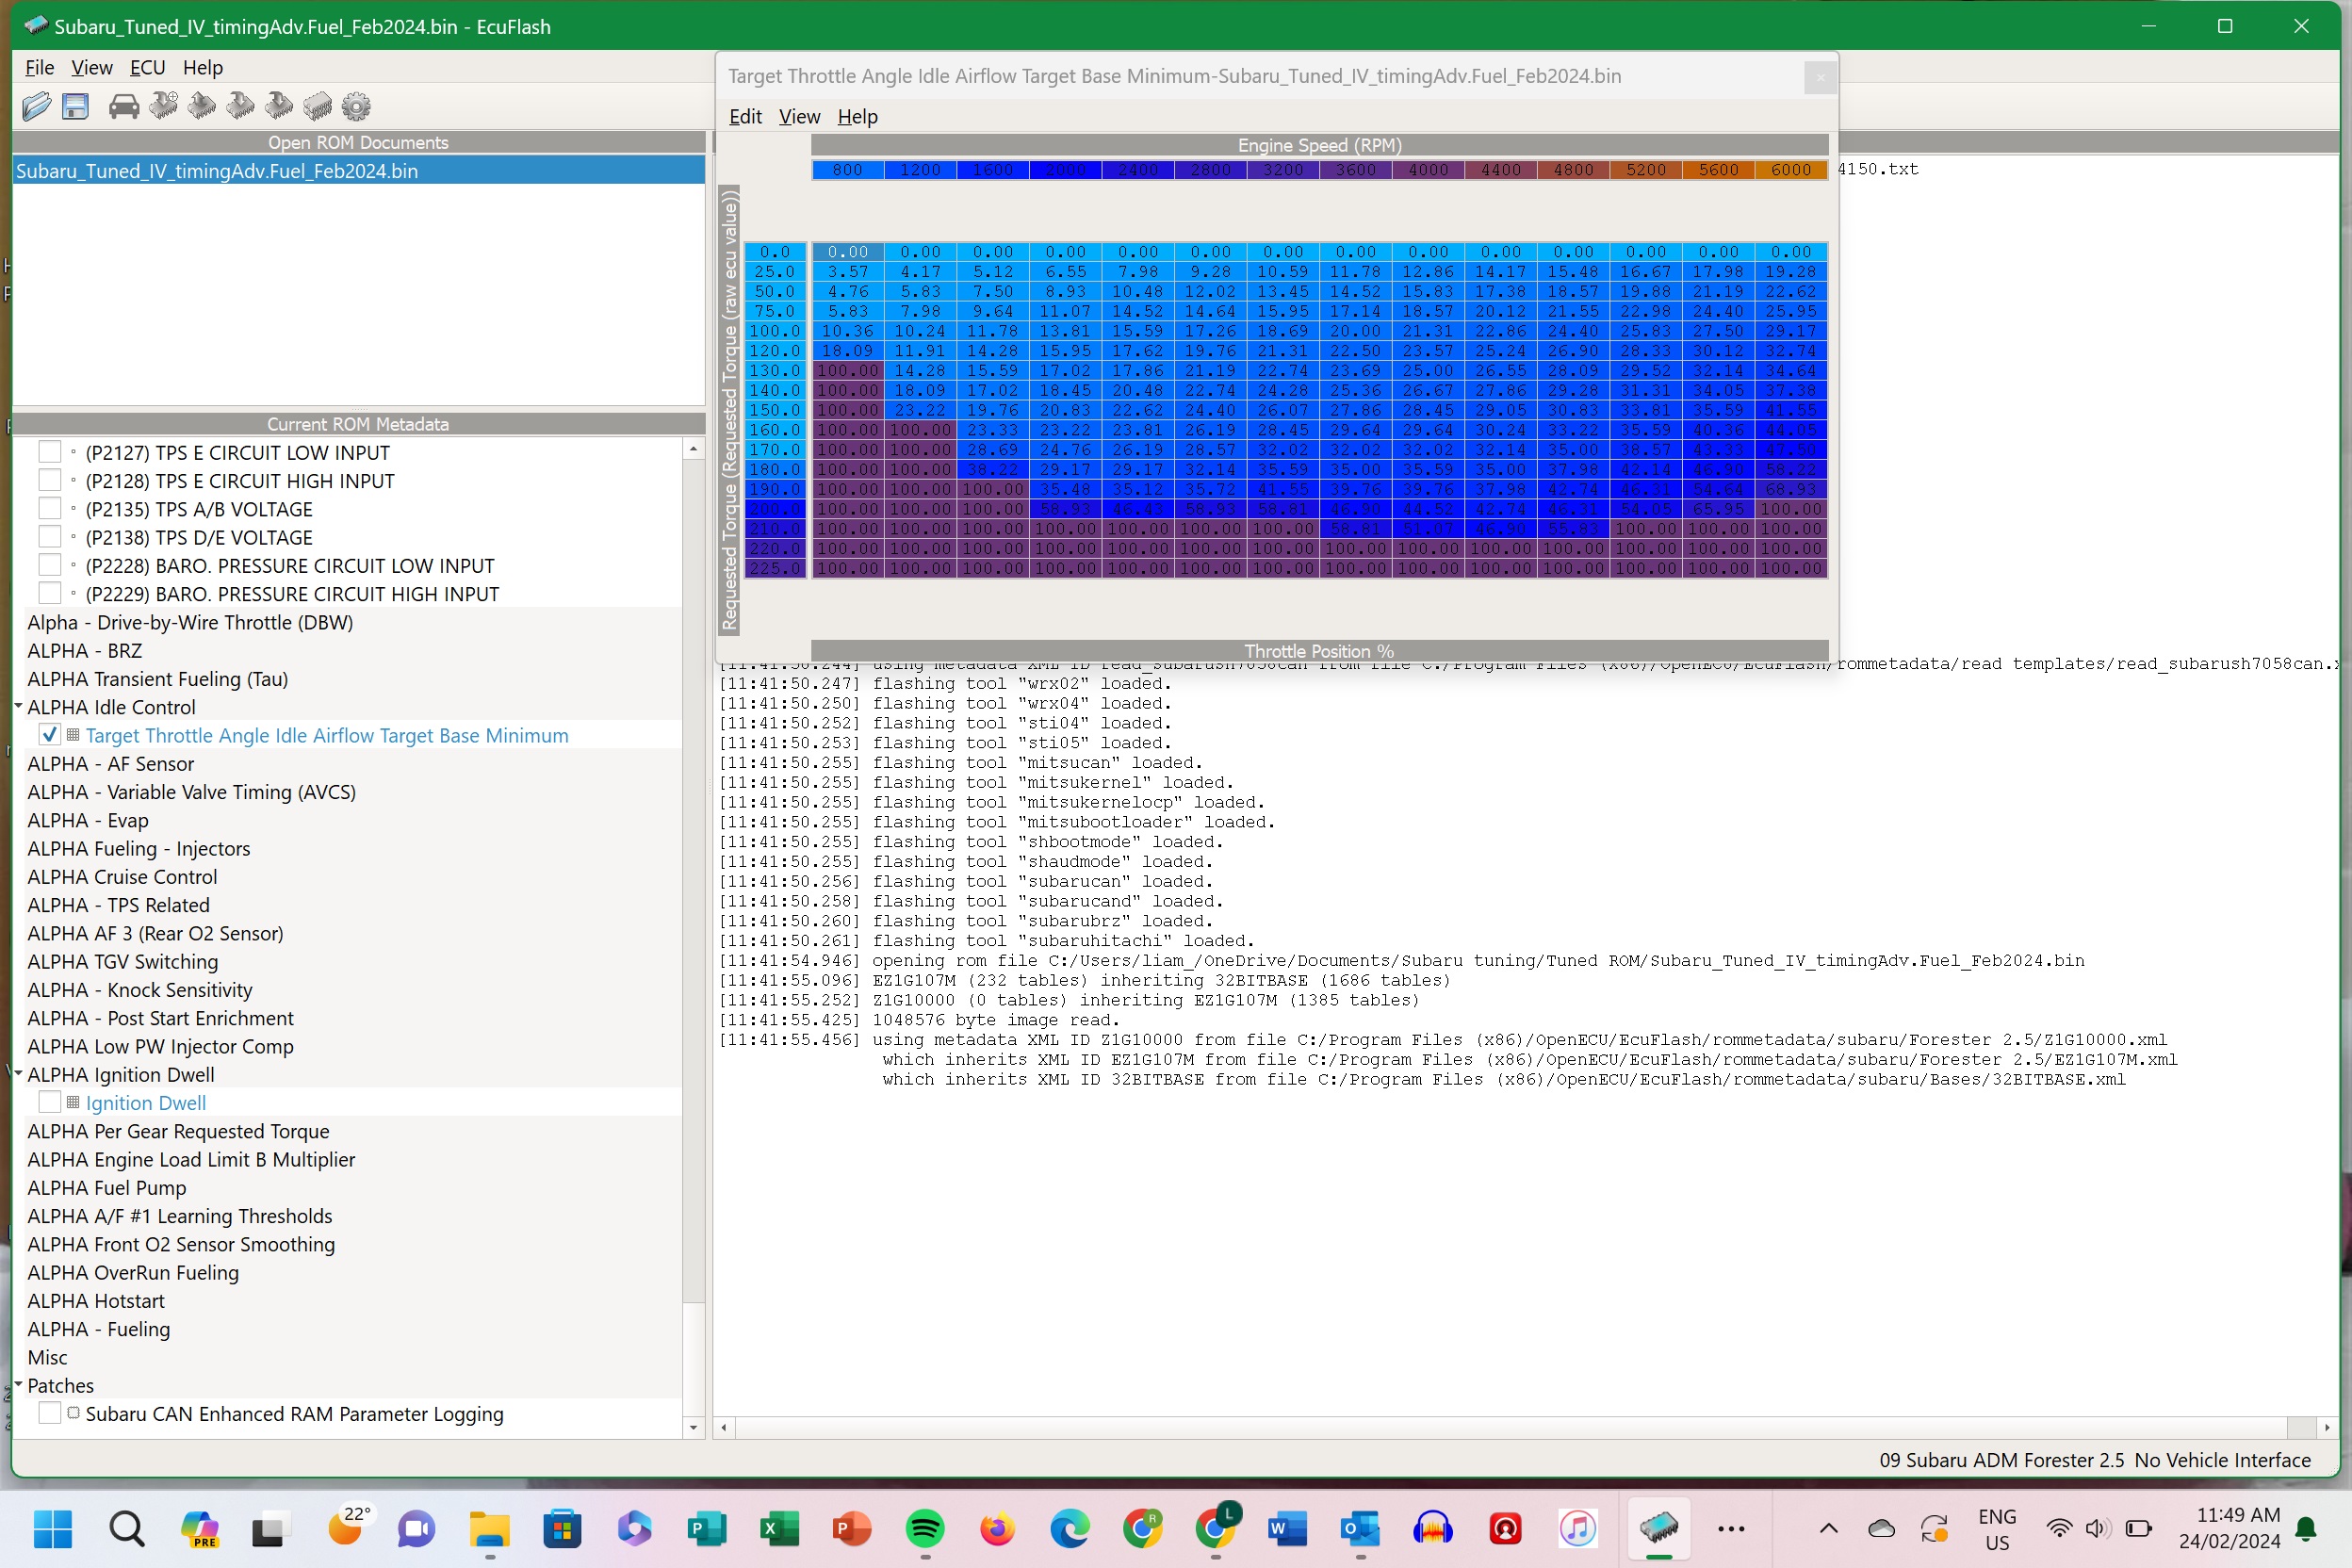Open EcuFlash from the Windows taskbar
Viewport: 2352px width, 1568px height.
(x=1658, y=1527)
